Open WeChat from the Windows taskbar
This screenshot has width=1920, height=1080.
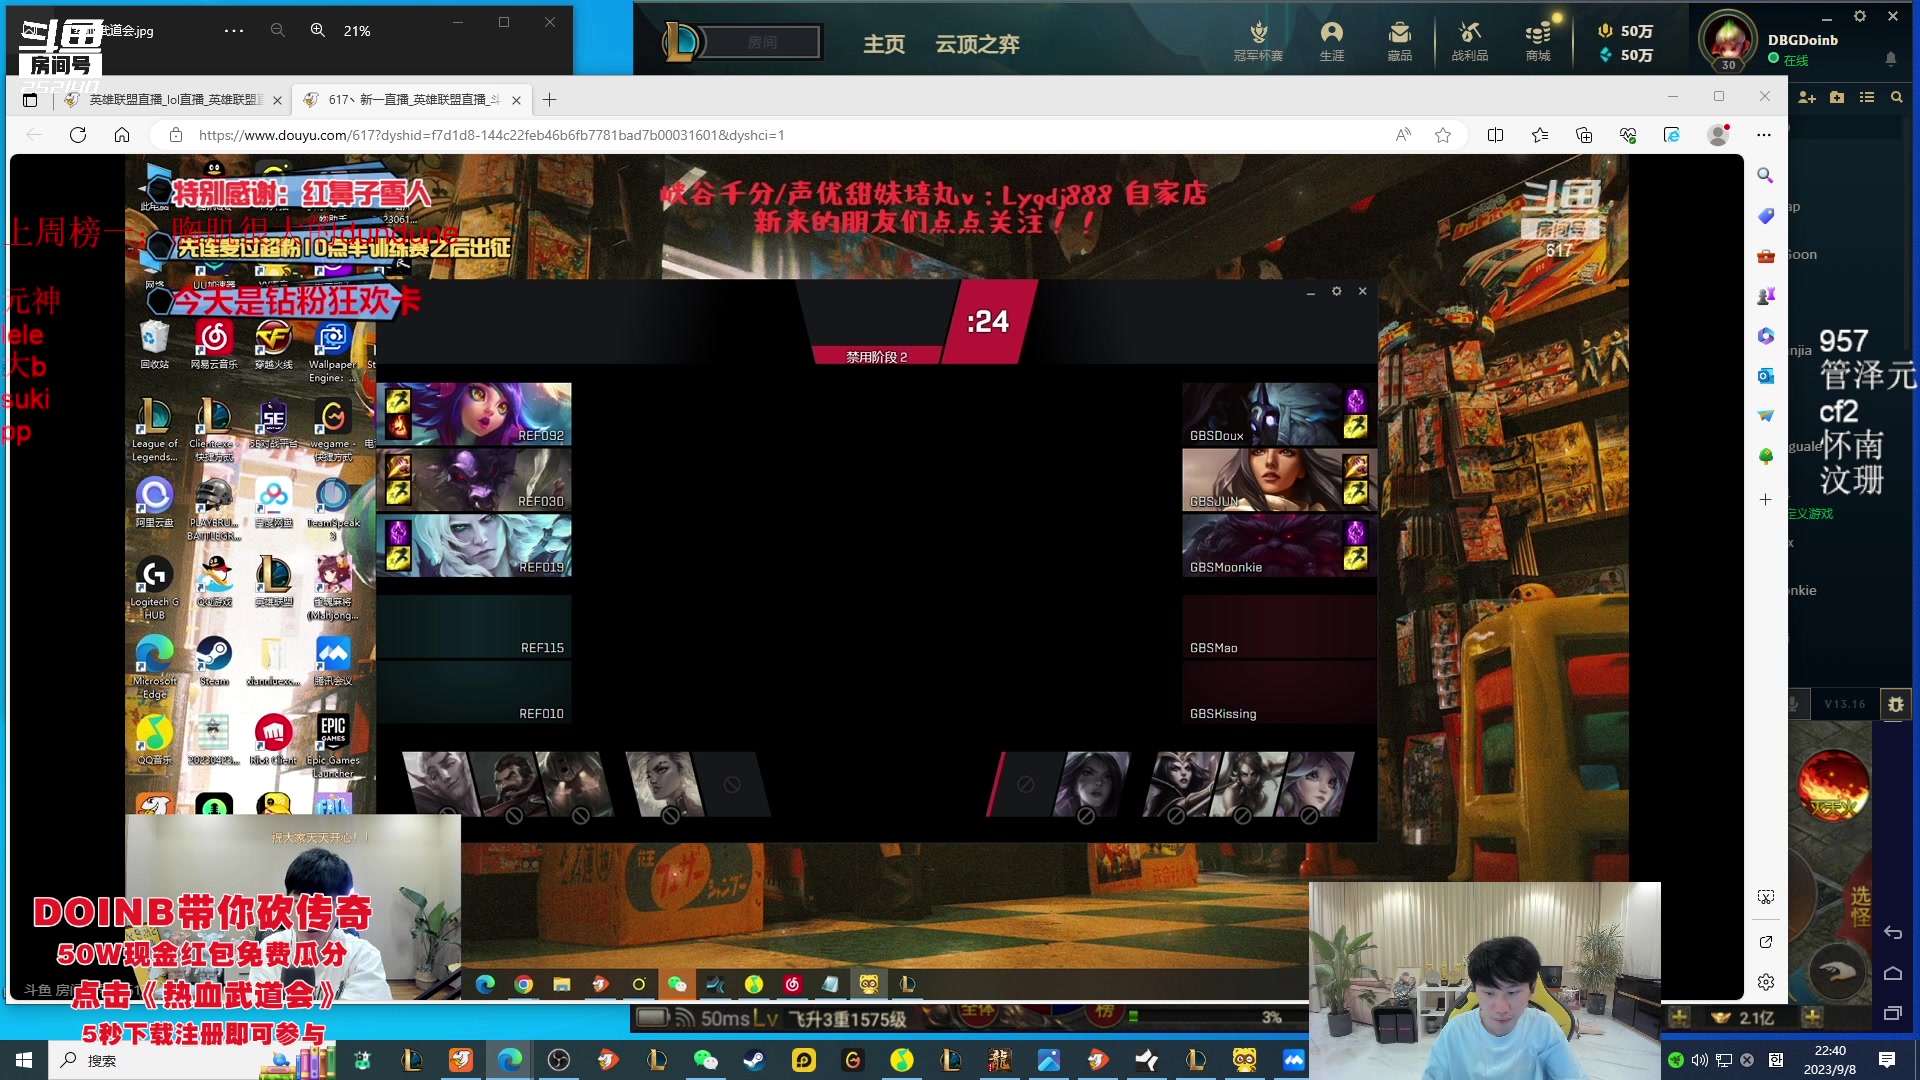tap(706, 1060)
